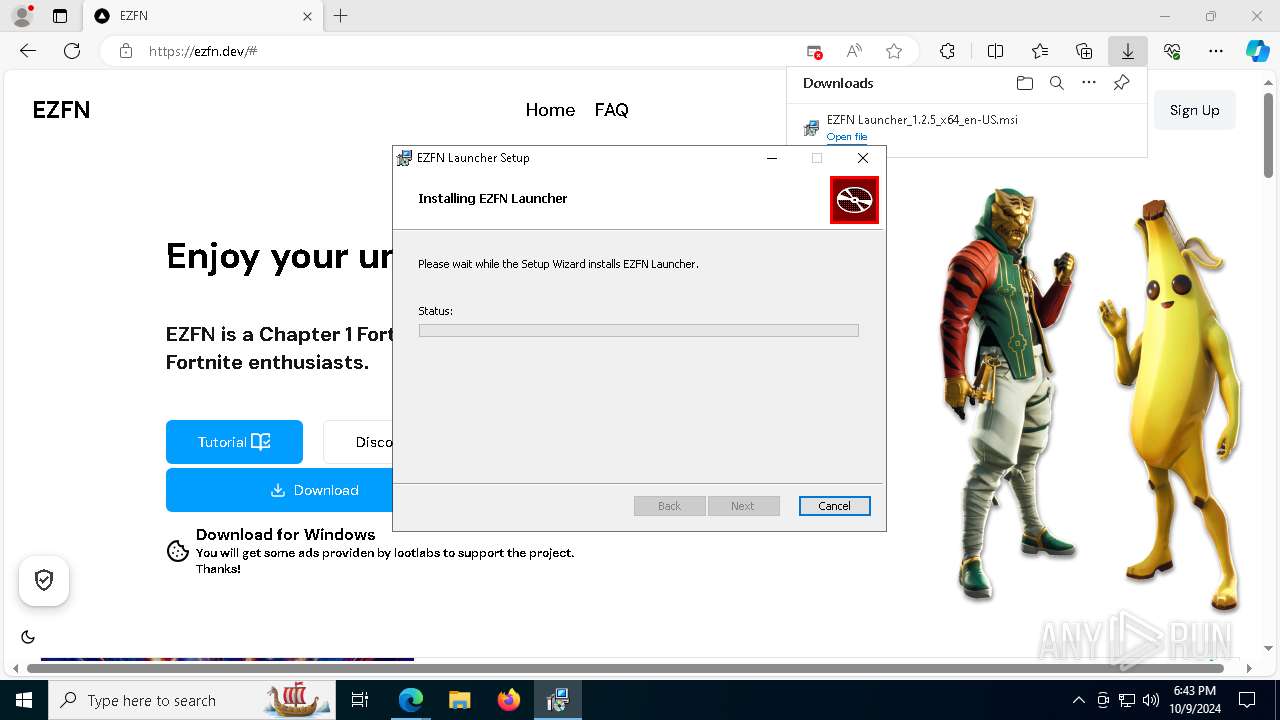Image resolution: width=1280 pixels, height=720 pixels.
Task: Cancel the EZFN Launcher installation
Action: tap(834, 506)
